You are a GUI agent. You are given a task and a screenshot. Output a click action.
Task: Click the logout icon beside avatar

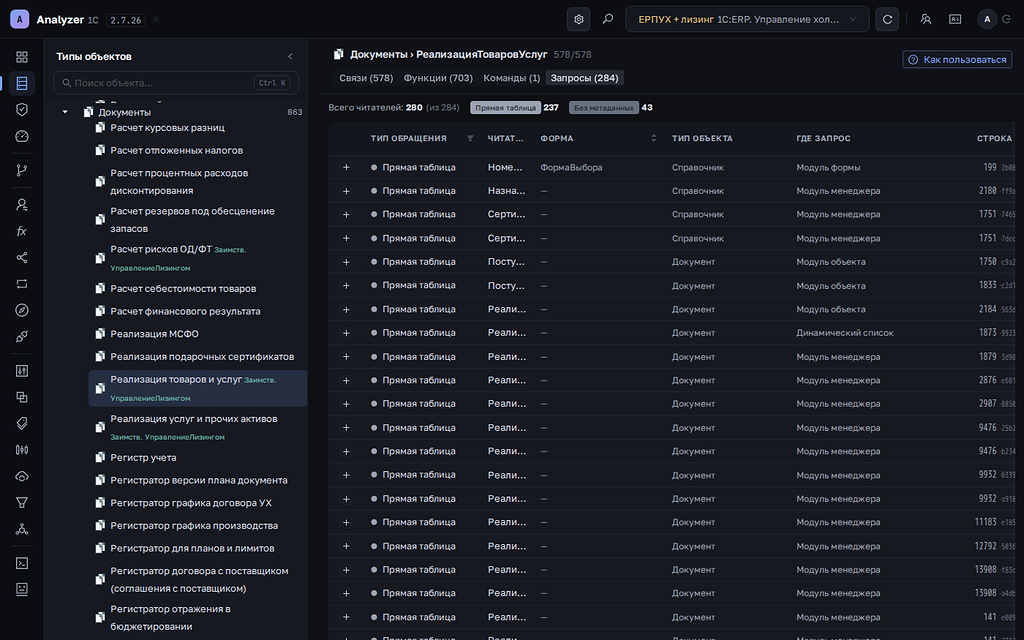1006,20
